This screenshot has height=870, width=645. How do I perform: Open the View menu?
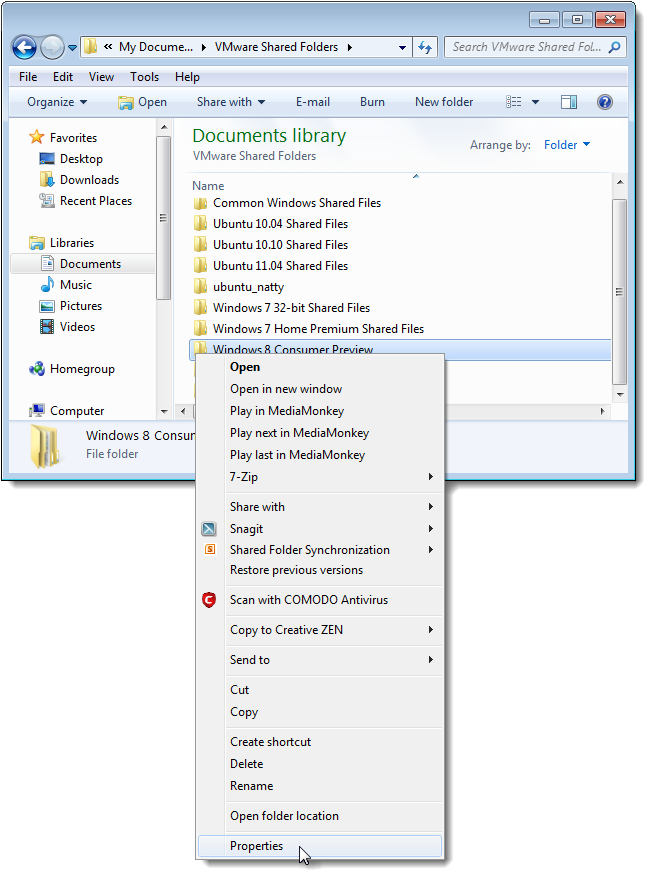101,77
